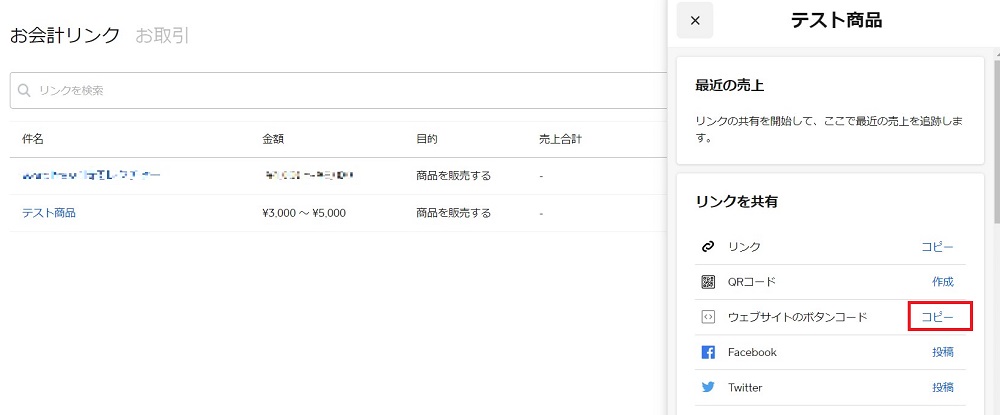Select the お会計リンク tab
The height and width of the screenshot is (415, 1000).
tap(64, 36)
